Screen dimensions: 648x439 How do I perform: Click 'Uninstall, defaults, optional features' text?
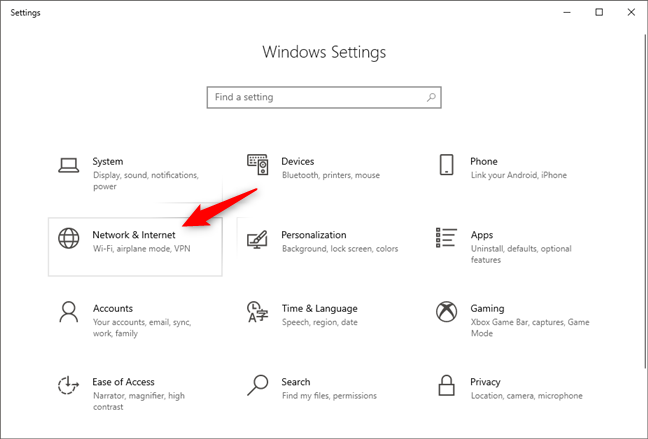(521, 254)
